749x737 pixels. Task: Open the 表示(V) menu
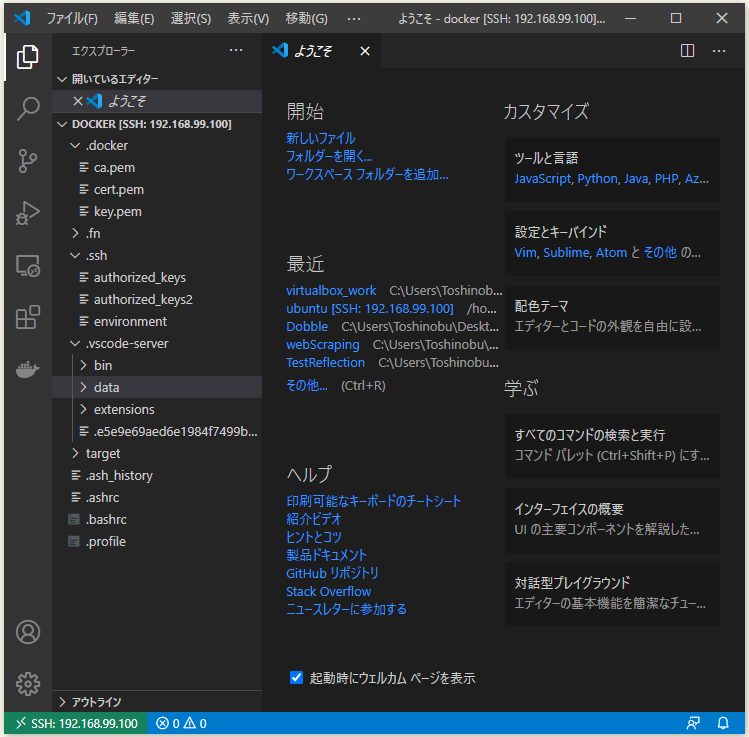[248, 19]
